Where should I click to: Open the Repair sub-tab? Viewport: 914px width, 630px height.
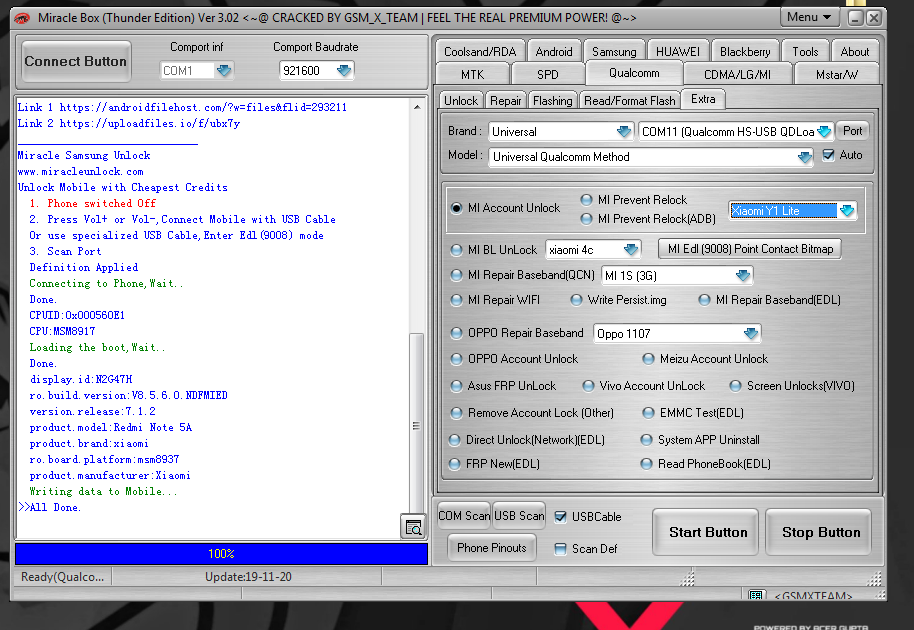click(505, 100)
